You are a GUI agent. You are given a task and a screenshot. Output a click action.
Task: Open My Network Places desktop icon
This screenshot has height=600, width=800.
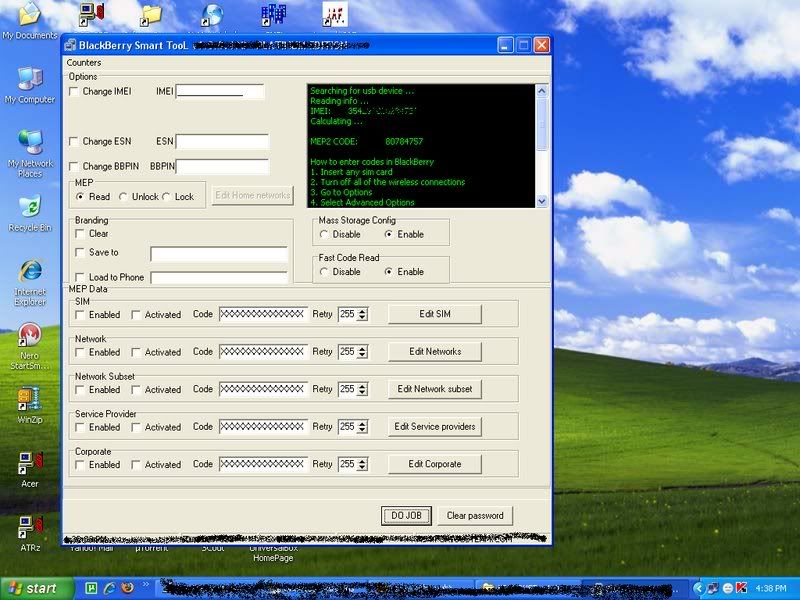(x=30, y=153)
